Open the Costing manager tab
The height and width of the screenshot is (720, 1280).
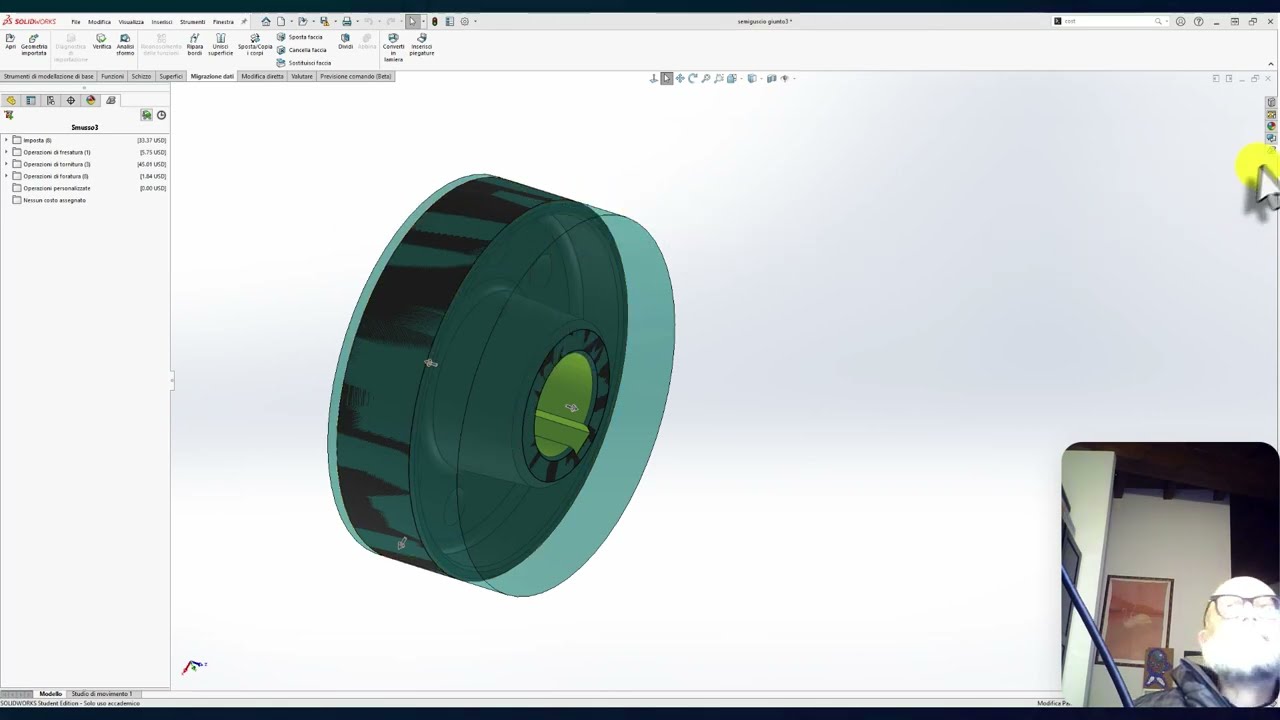click(x=111, y=100)
